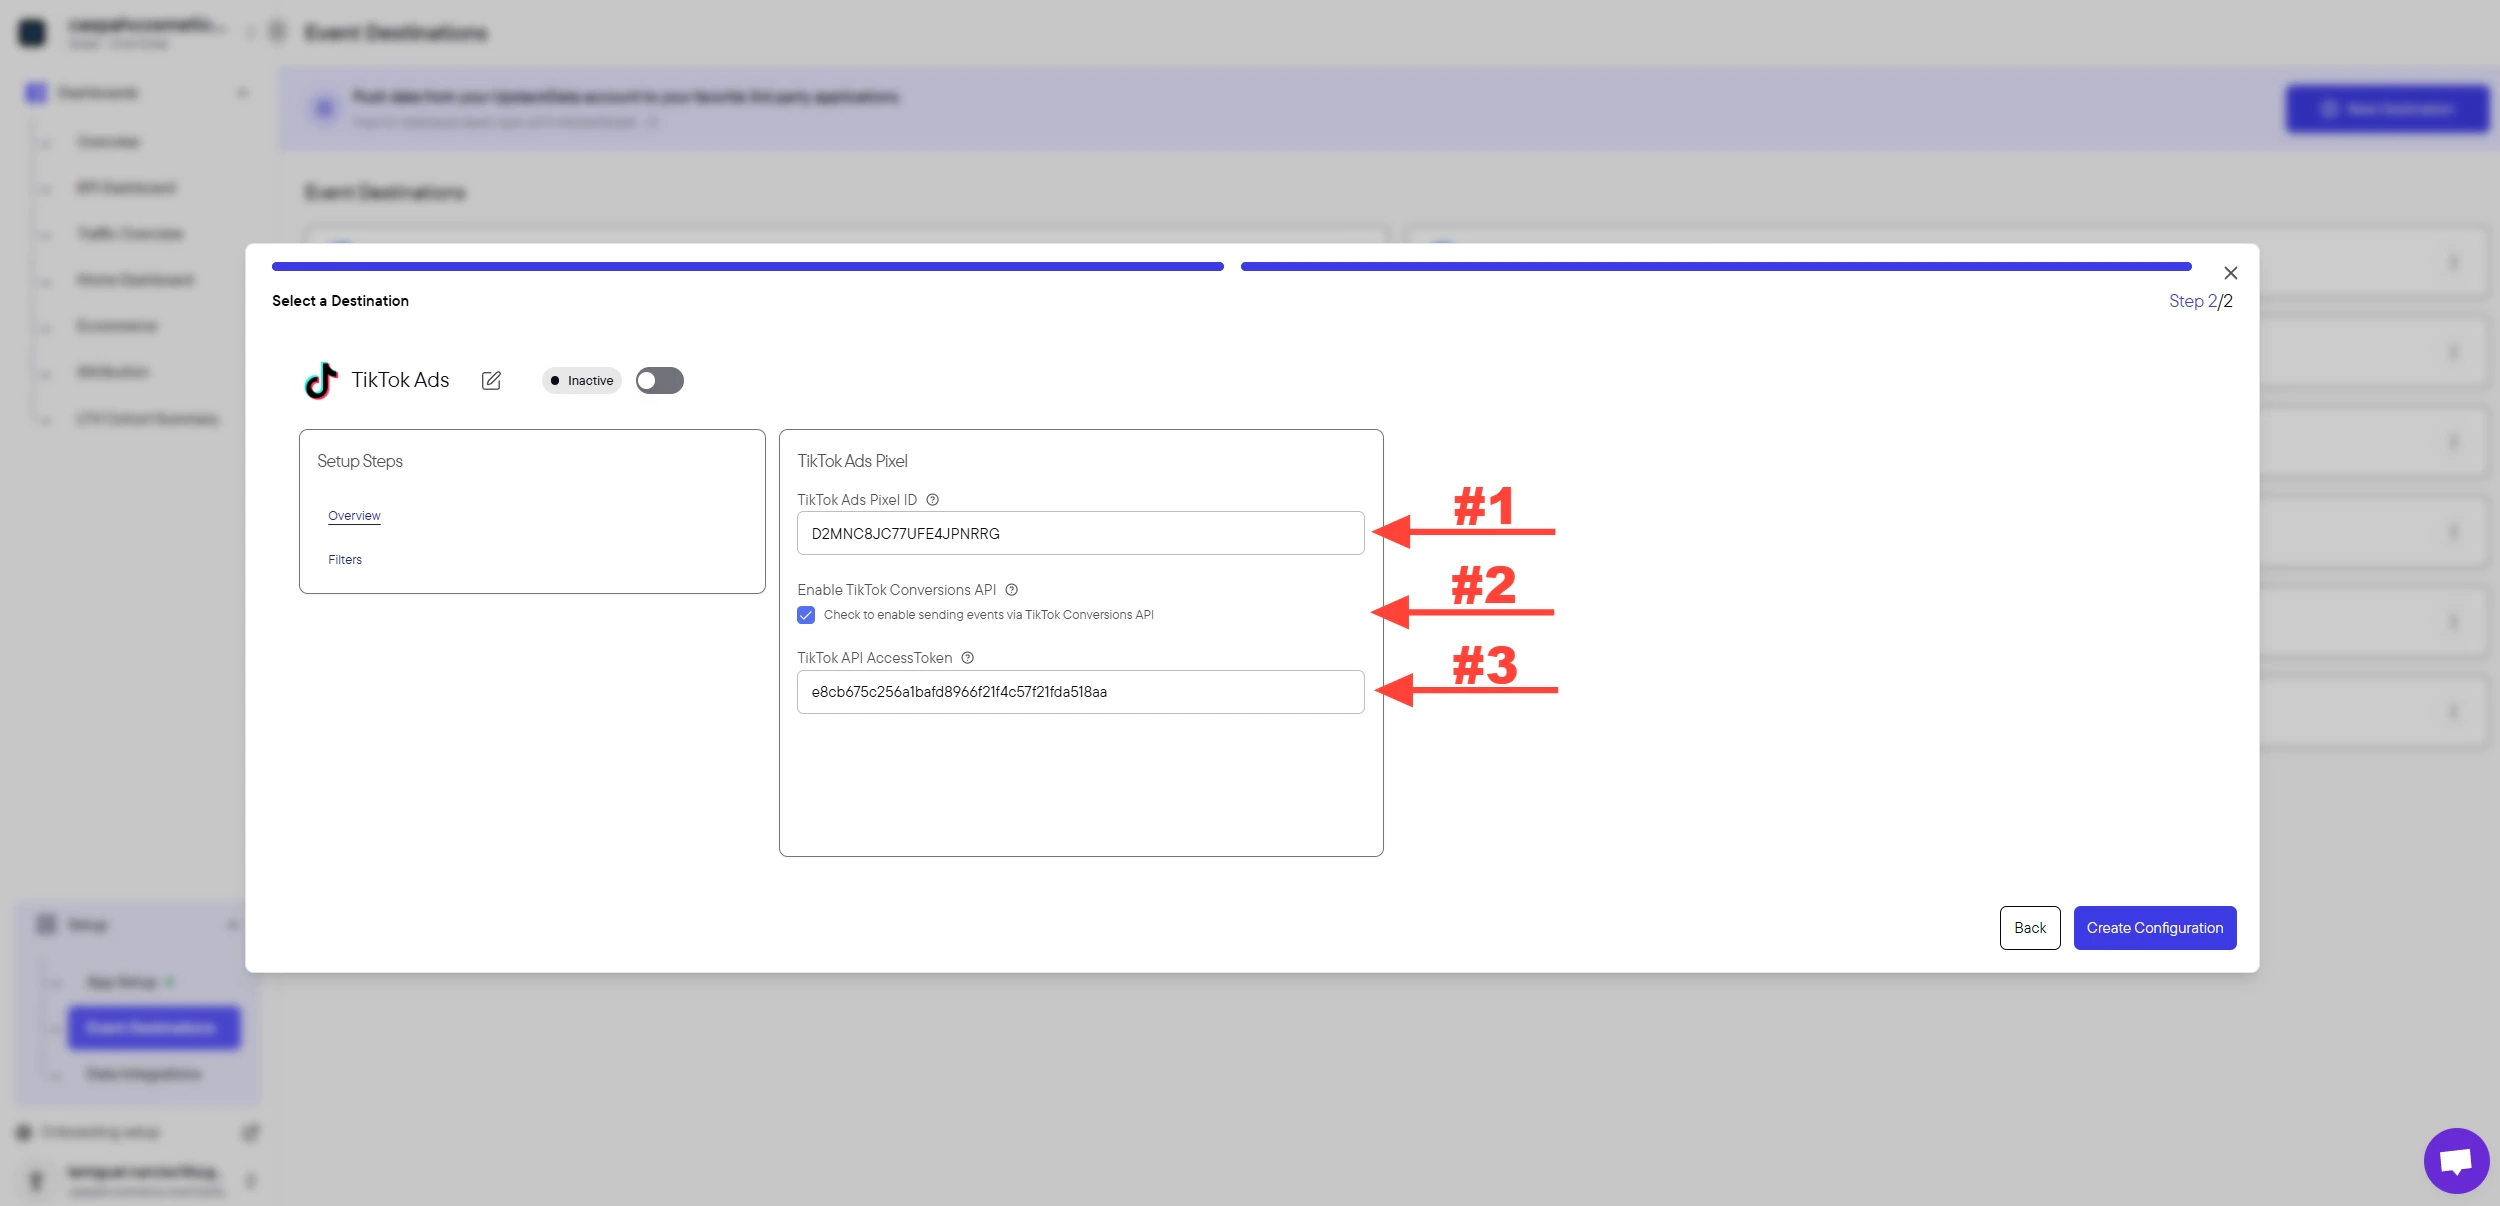Click the Back button
The height and width of the screenshot is (1206, 2500).
click(2030, 928)
